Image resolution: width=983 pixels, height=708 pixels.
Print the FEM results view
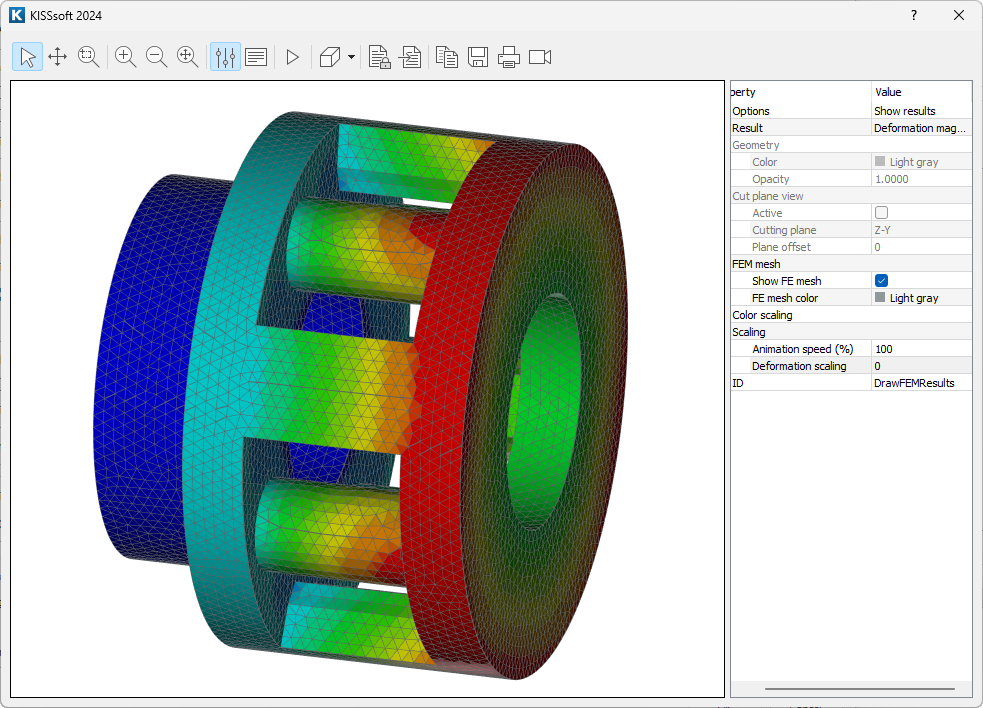coord(509,57)
